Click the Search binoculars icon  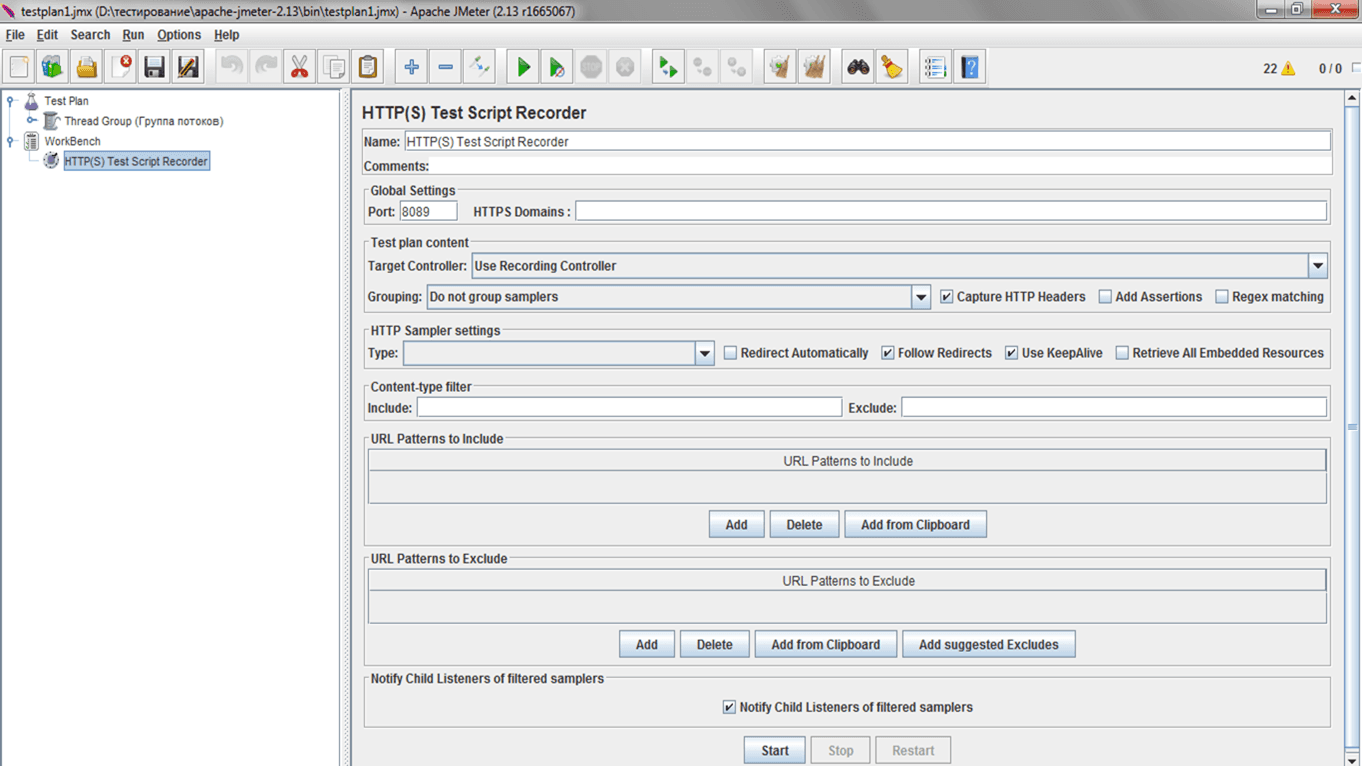coord(858,67)
